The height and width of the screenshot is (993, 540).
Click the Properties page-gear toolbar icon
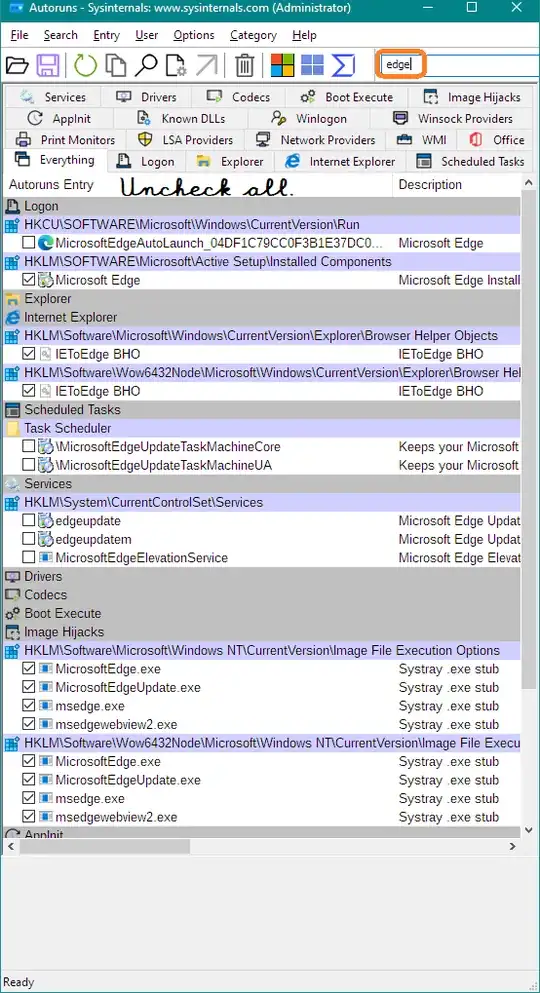click(x=176, y=65)
